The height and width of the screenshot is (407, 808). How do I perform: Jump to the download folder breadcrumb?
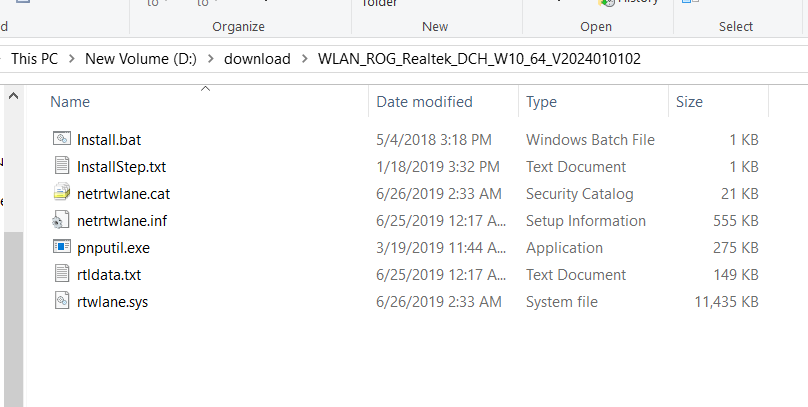tap(257, 59)
